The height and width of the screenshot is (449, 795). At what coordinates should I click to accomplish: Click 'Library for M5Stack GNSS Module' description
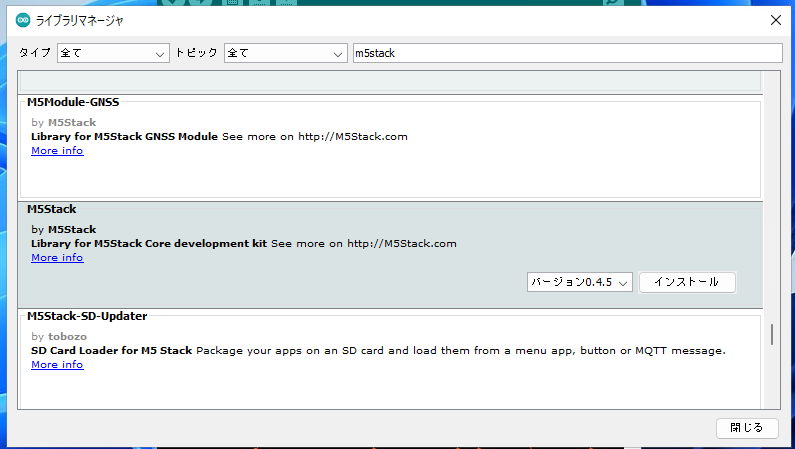[124, 137]
